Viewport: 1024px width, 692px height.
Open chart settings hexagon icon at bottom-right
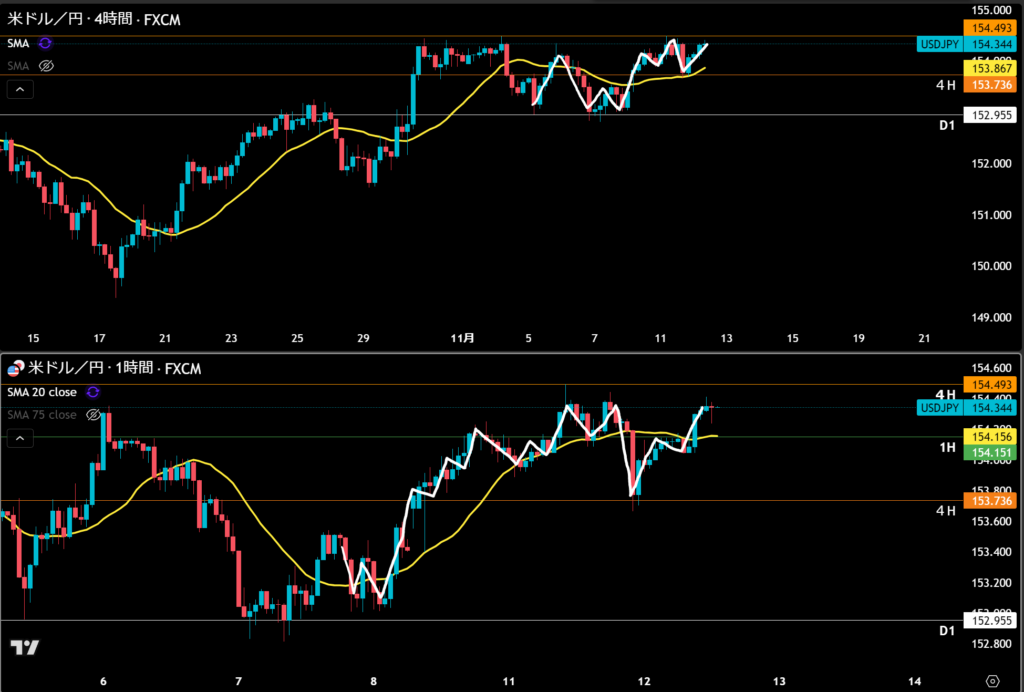click(x=991, y=680)
